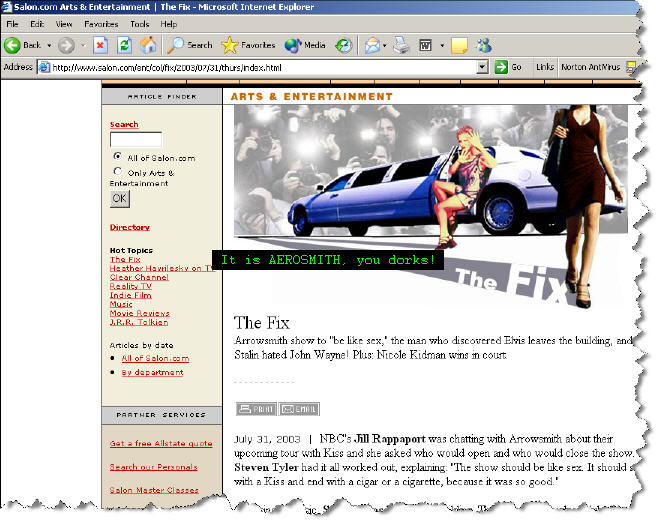
Task: Click the "It is AEROSMITH, you dorks!" text
Action: (x=328, y=260)
